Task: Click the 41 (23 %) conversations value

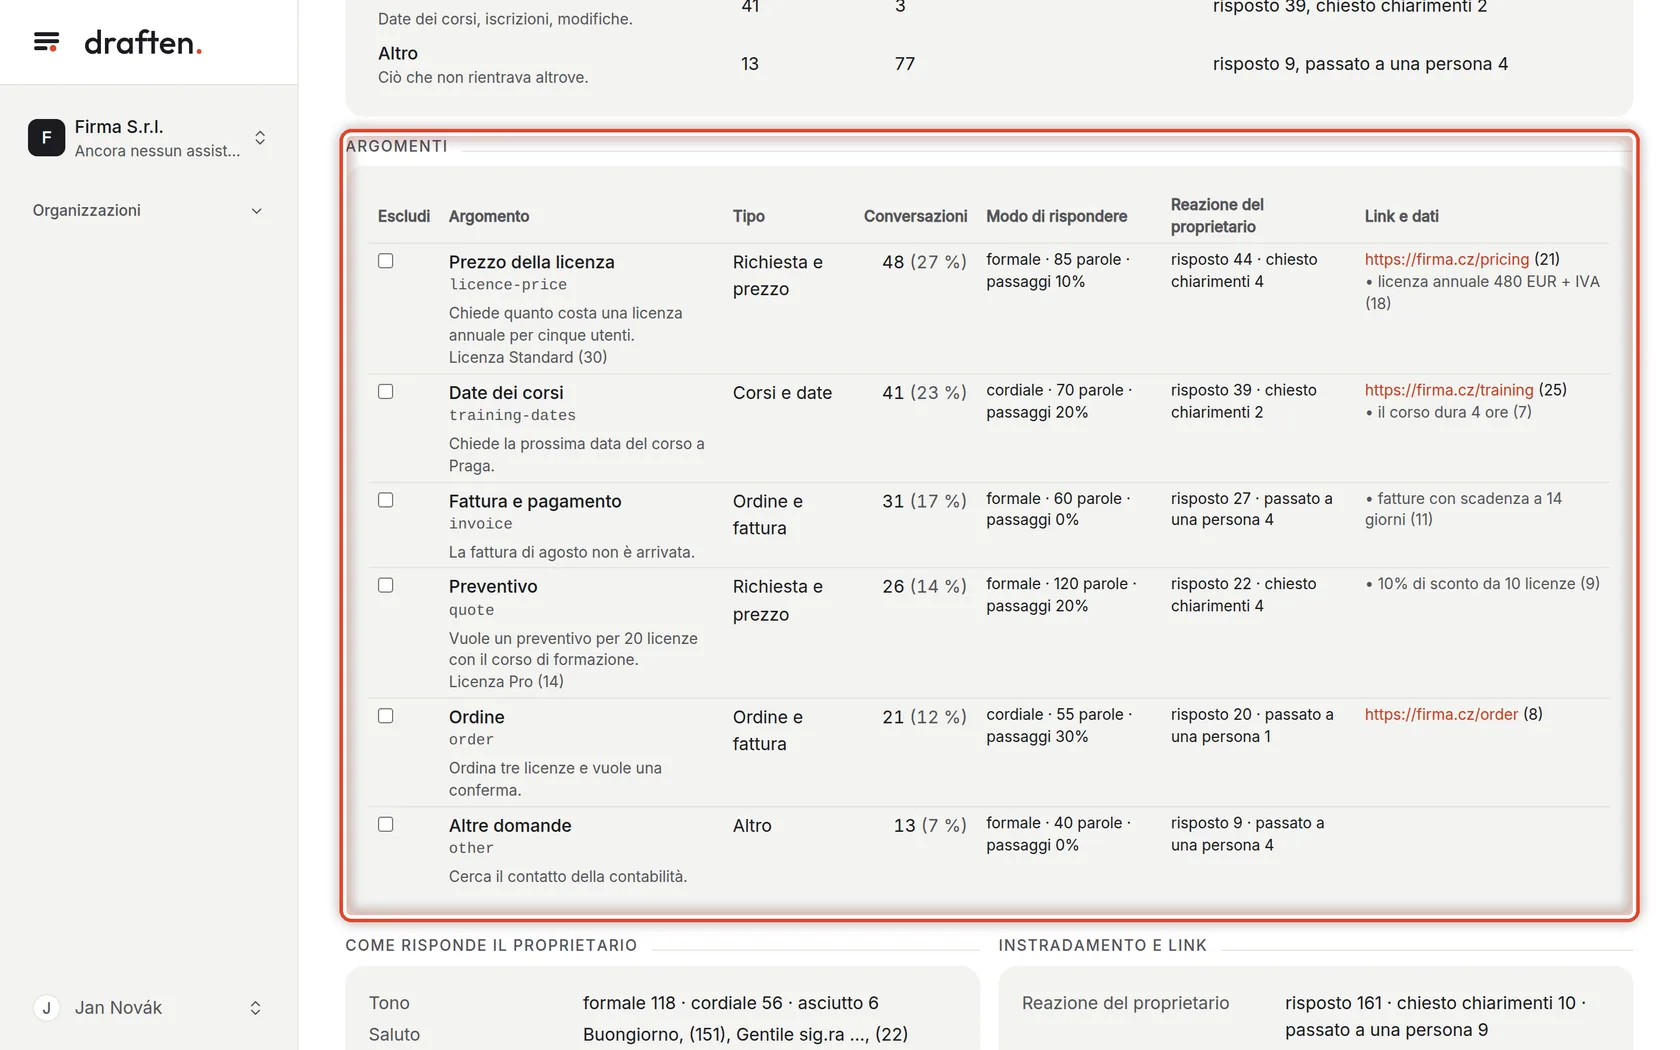Action: pyautogui.click(x=924, y=393)
